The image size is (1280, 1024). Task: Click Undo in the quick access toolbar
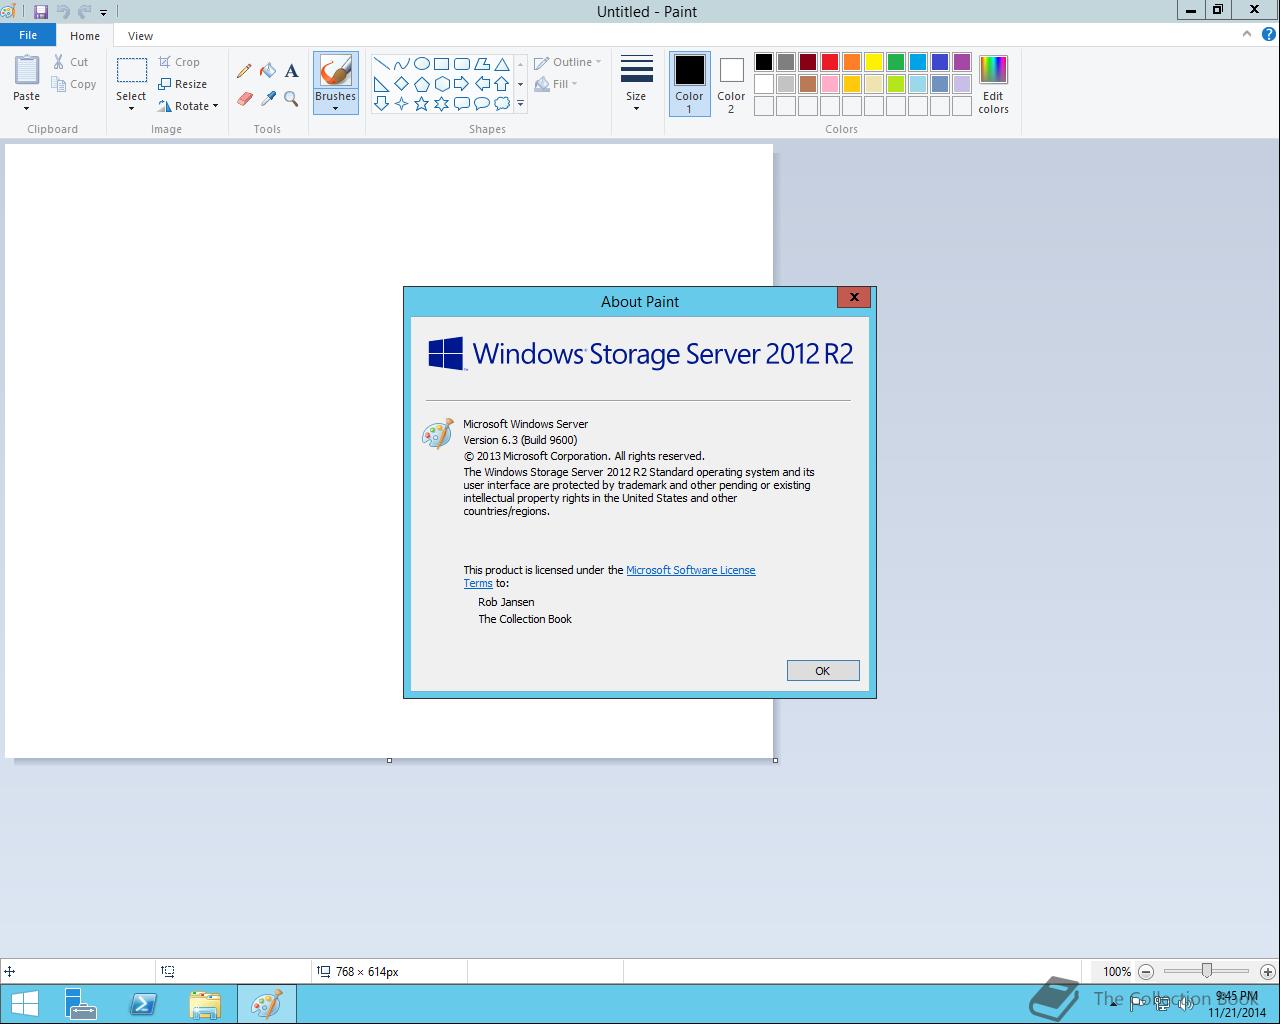click(63, 12)
